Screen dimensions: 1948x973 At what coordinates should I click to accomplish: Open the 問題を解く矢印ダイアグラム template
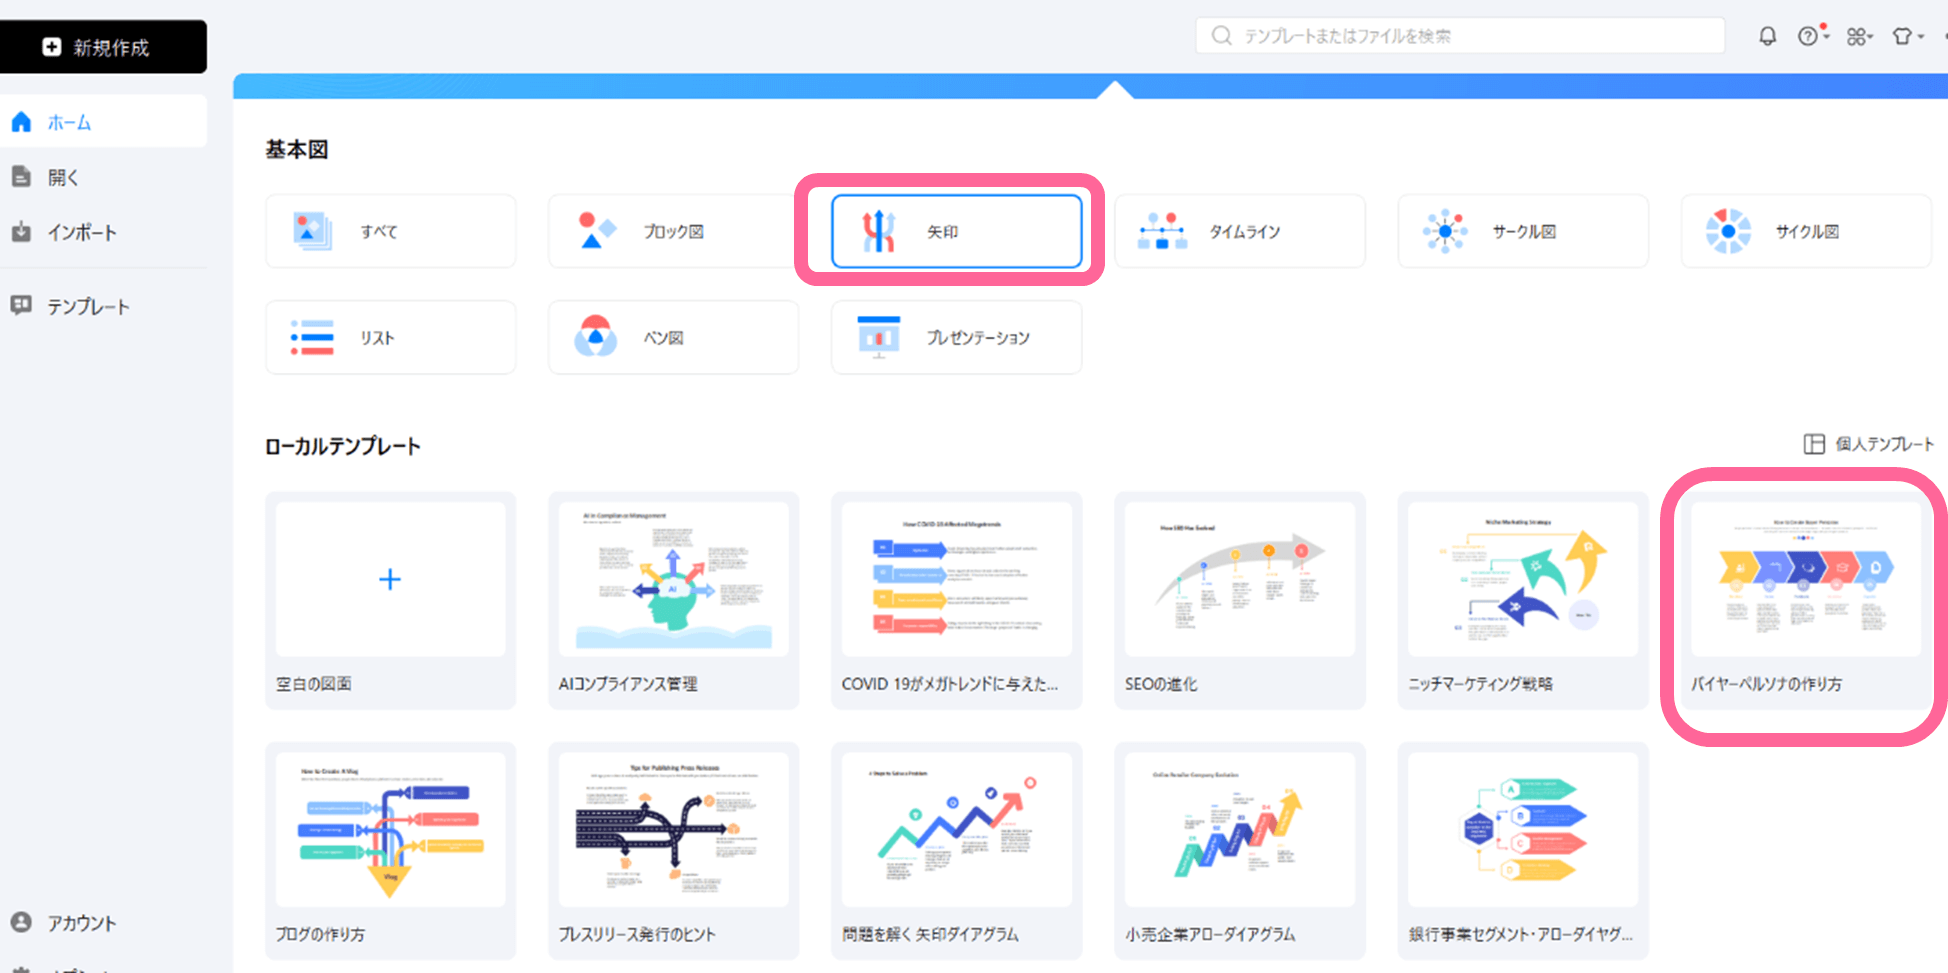click(956, 850)
